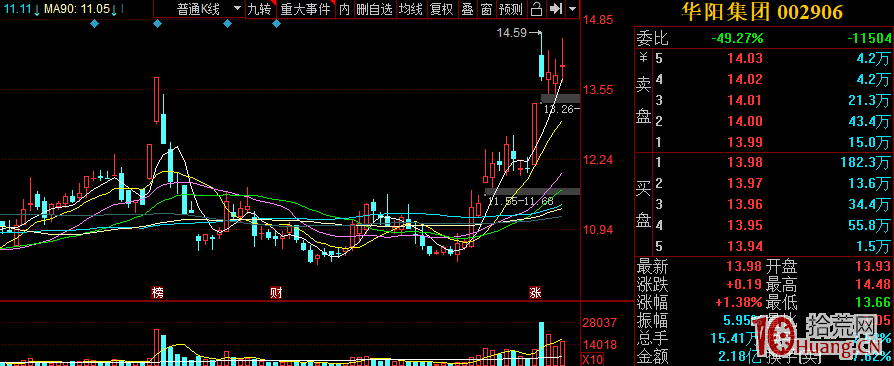894x366 pixels.
Task: Click the 窗 window button
Action: (486, 9)
